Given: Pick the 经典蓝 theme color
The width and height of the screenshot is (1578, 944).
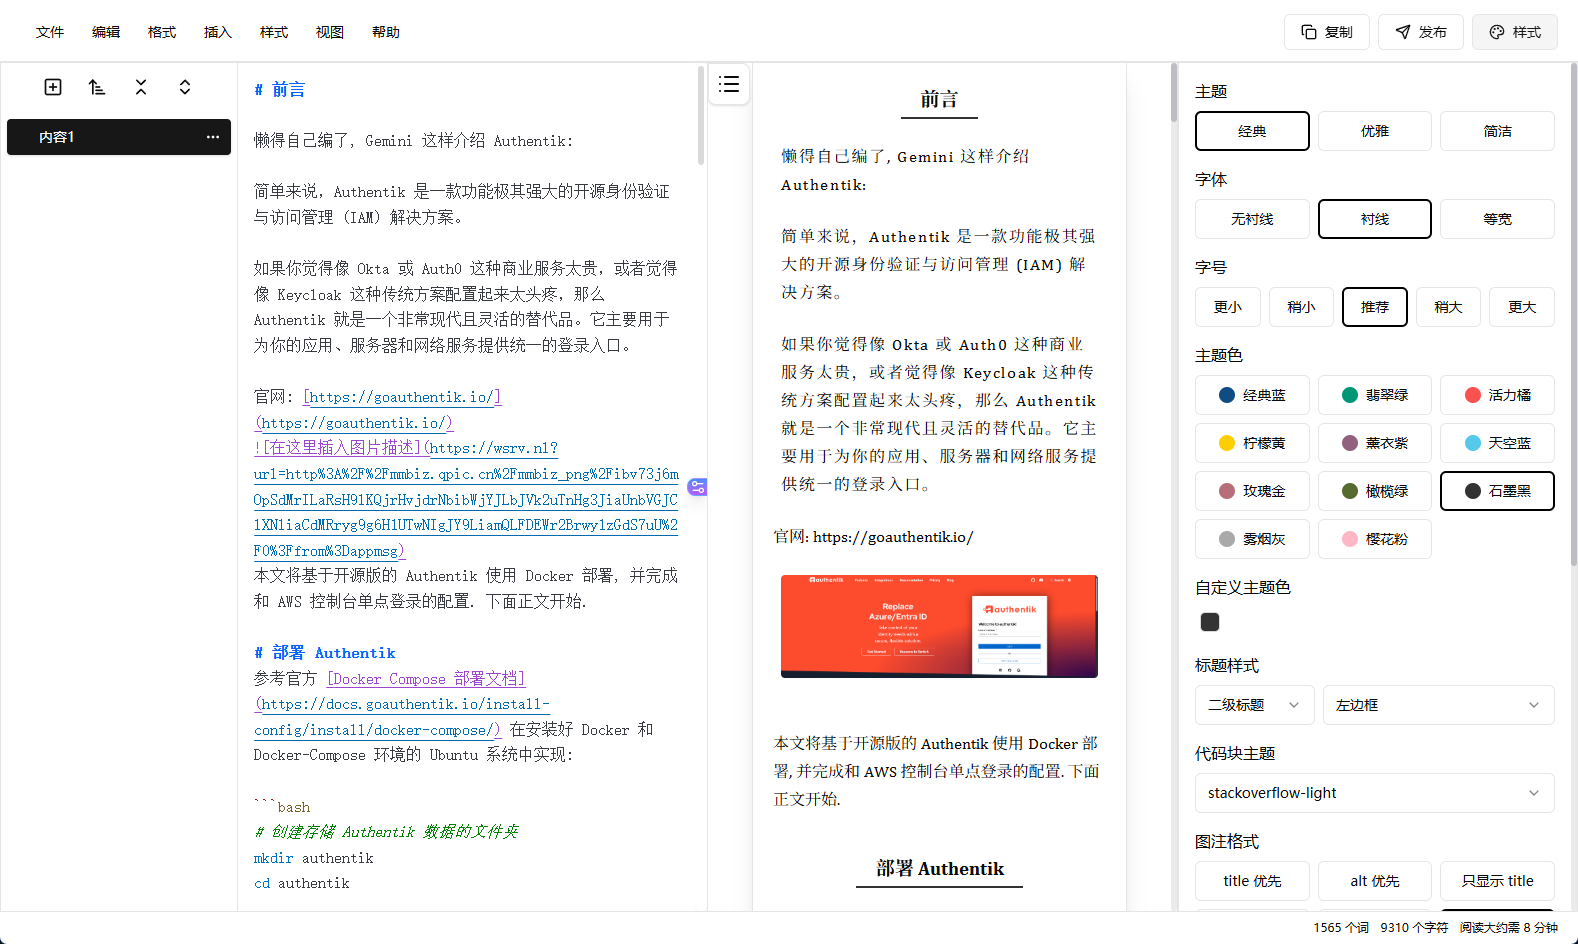Looking at the screenshot, I should 1252,395.
